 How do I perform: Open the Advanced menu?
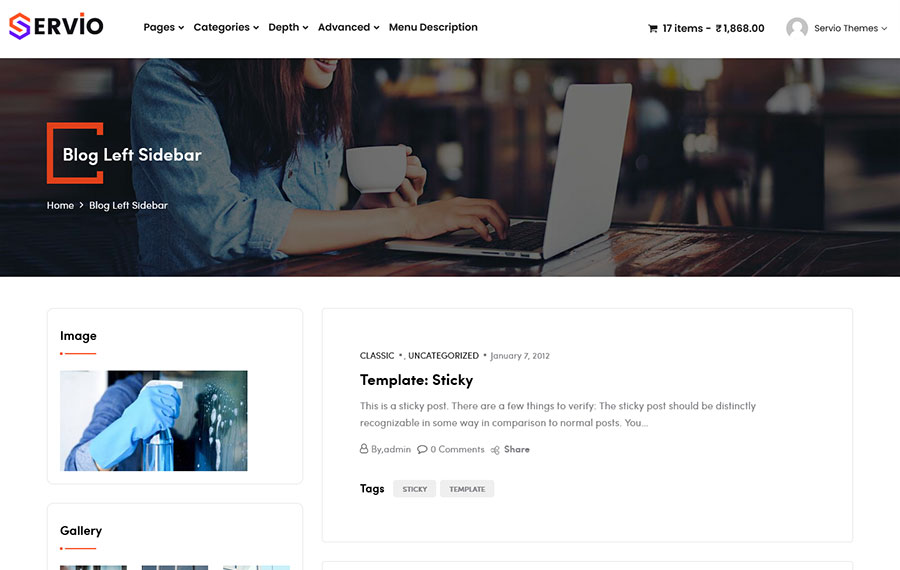point(348,28)
